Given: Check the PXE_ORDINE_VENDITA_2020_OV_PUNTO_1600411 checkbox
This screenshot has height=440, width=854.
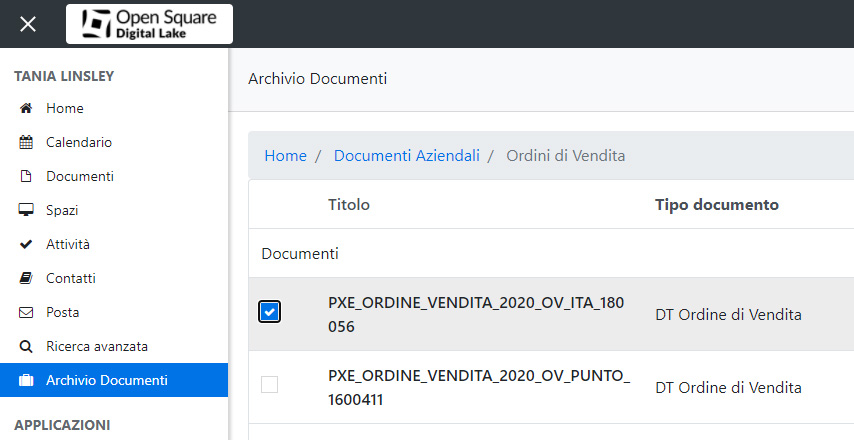Looking at the screenshot, I should [x=270, y=384].
